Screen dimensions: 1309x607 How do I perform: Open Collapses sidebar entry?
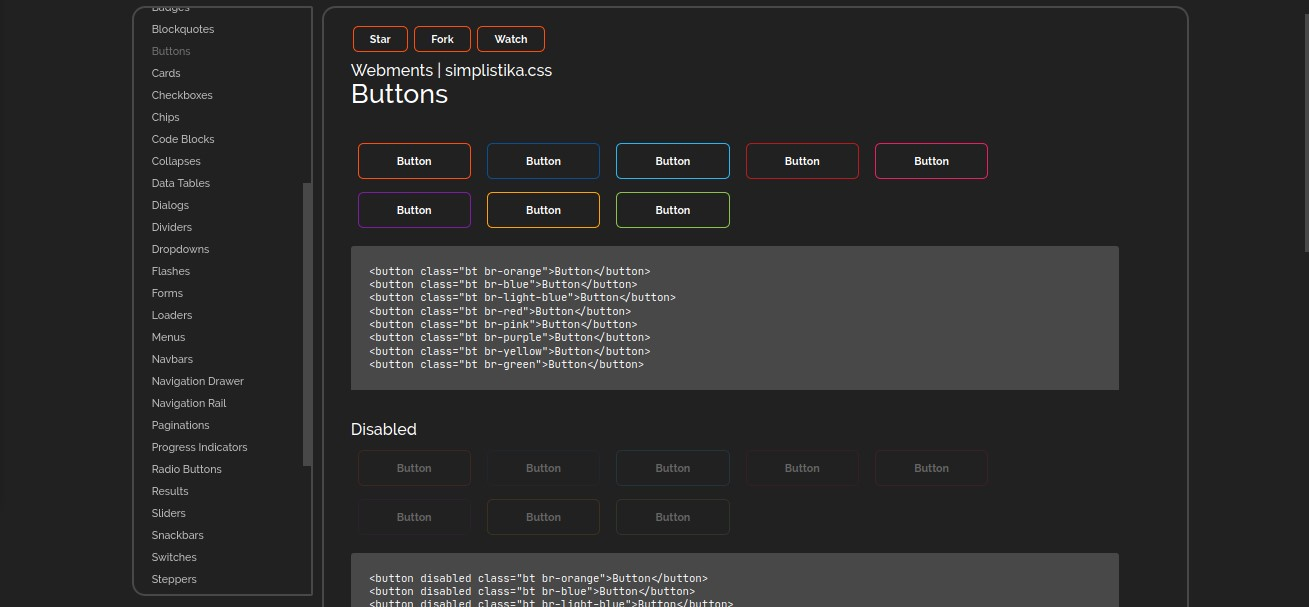(x=176, y=161)
